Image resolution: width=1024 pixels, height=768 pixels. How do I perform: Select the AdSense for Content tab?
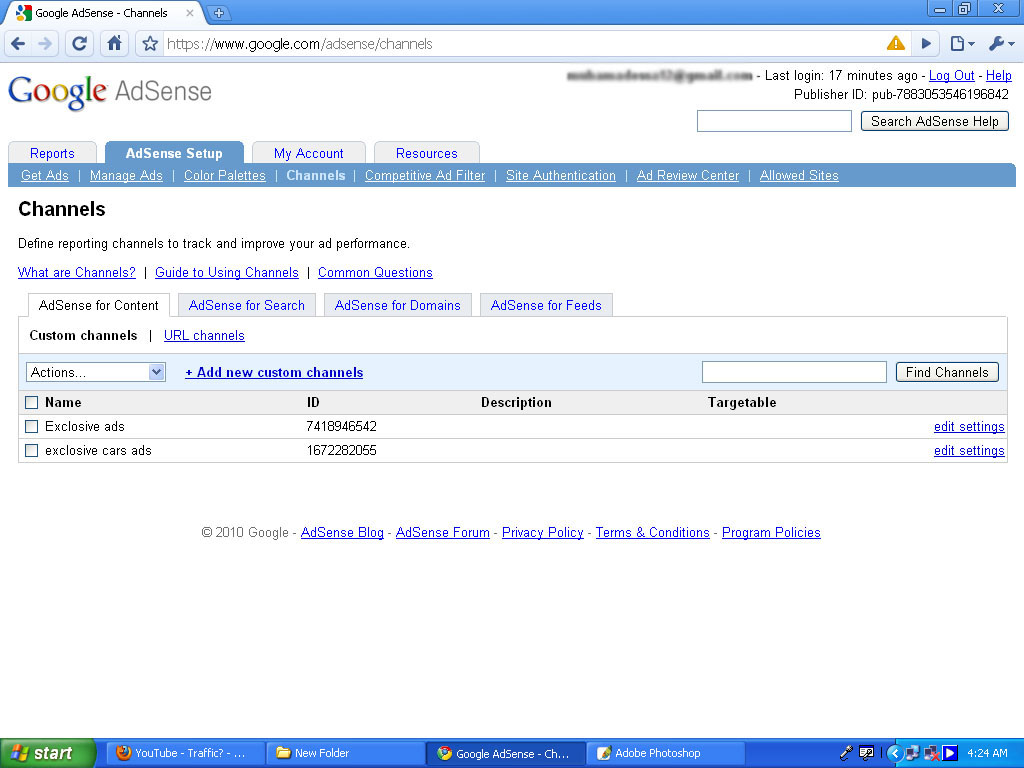(x=99, y=305)
